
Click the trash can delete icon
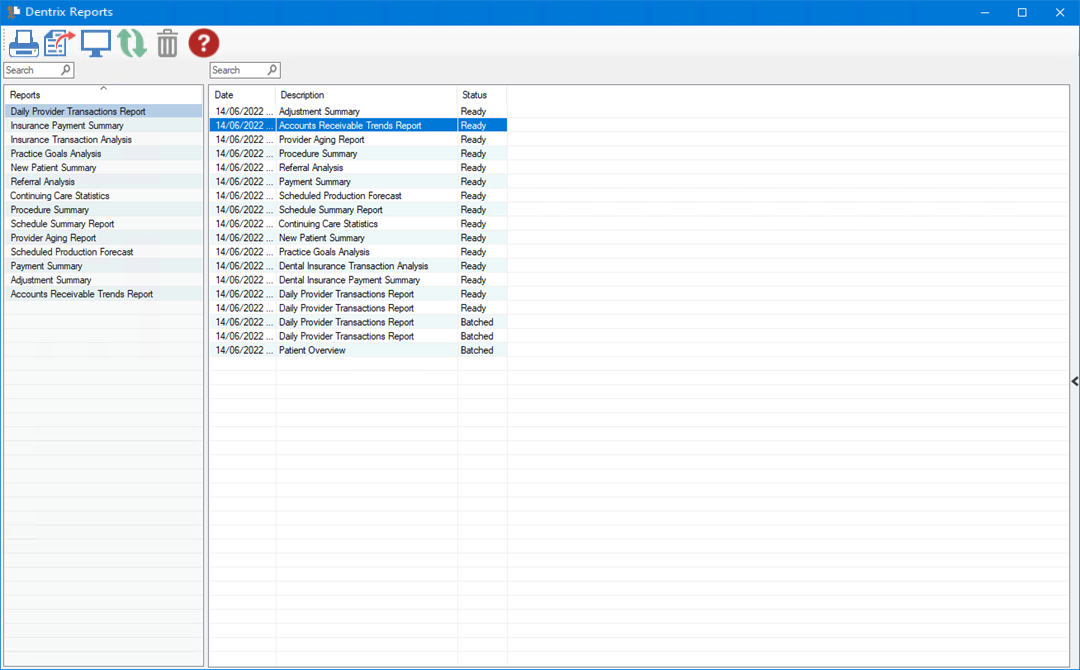[x=167, y=43]
